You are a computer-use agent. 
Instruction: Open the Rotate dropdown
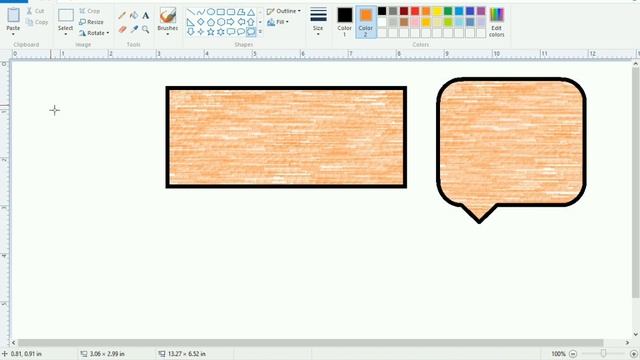tap(94, 33)
